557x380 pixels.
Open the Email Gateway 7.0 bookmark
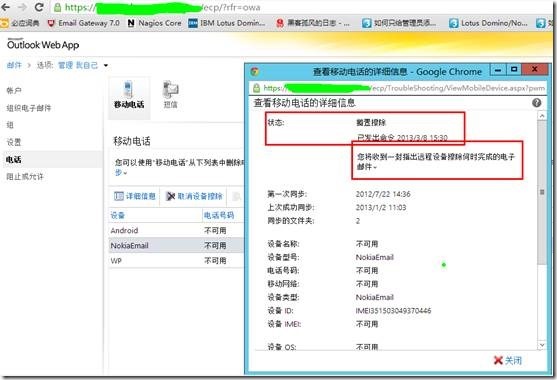click(83, 23)
